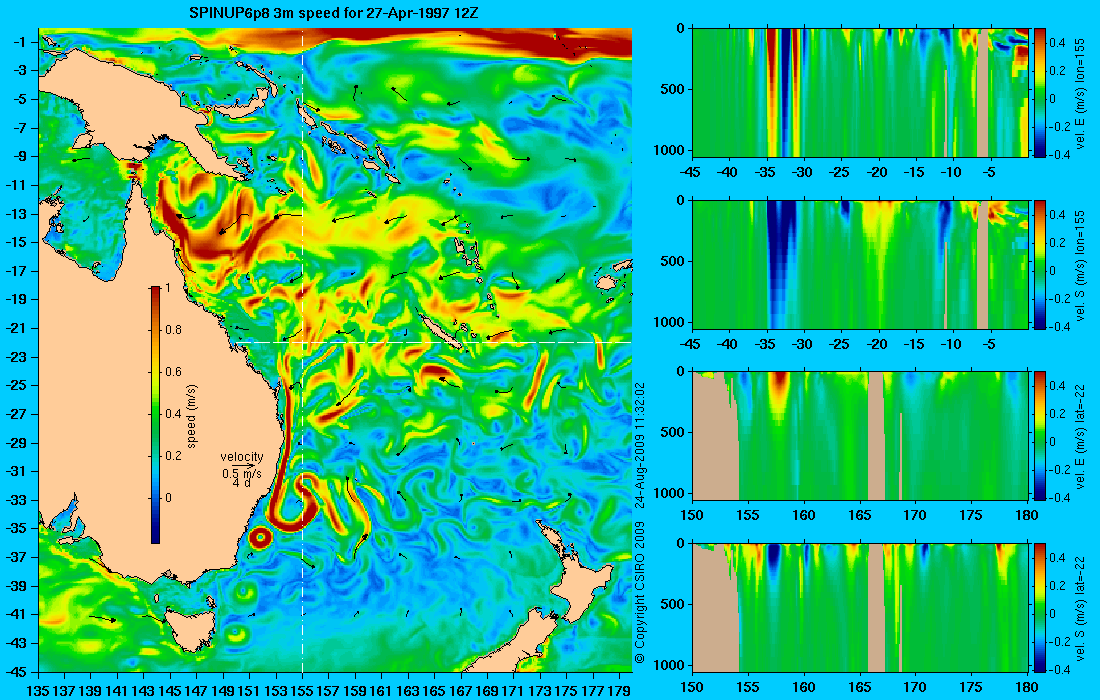1100x700 pixels.
Task: Click the circular eddy ring southeast of Australia
Action: 260,538
